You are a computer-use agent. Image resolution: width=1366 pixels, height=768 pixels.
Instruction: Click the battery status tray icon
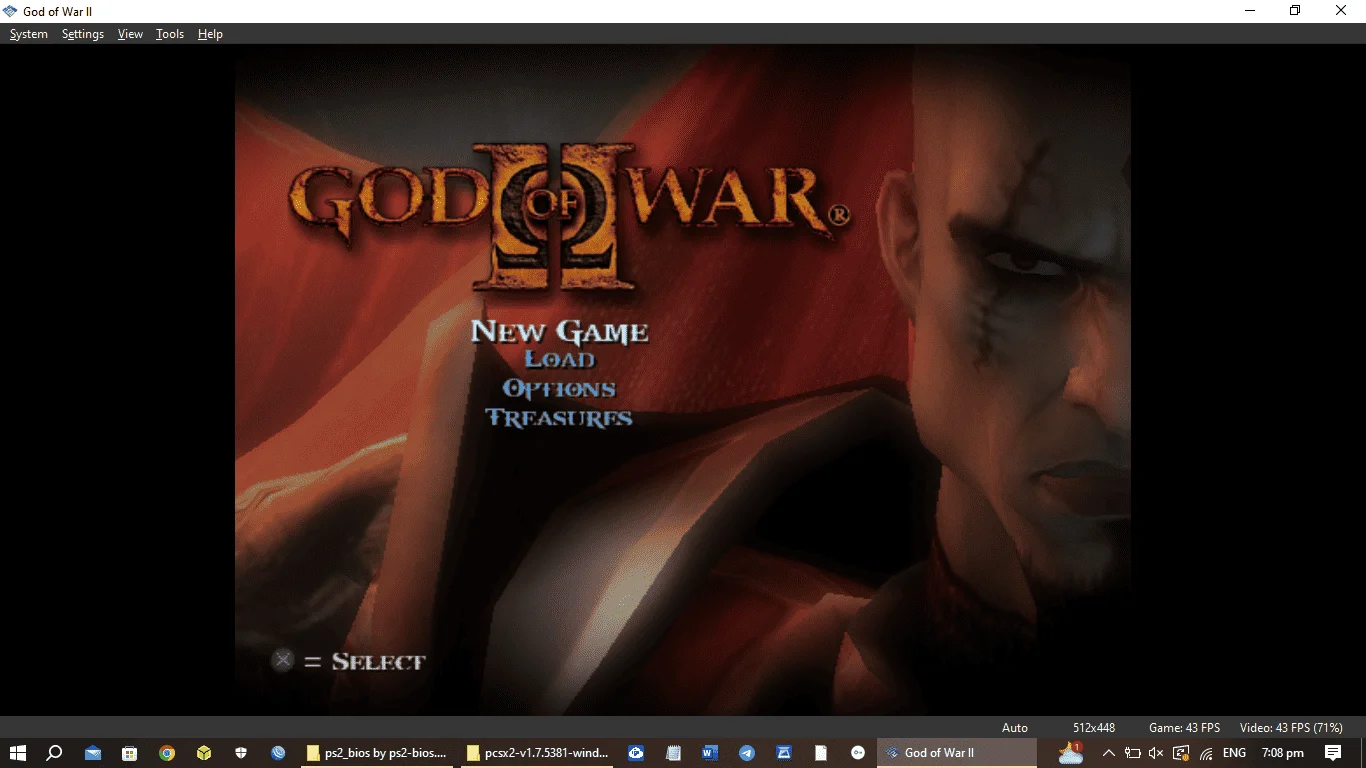click(x=1133, y=753)
